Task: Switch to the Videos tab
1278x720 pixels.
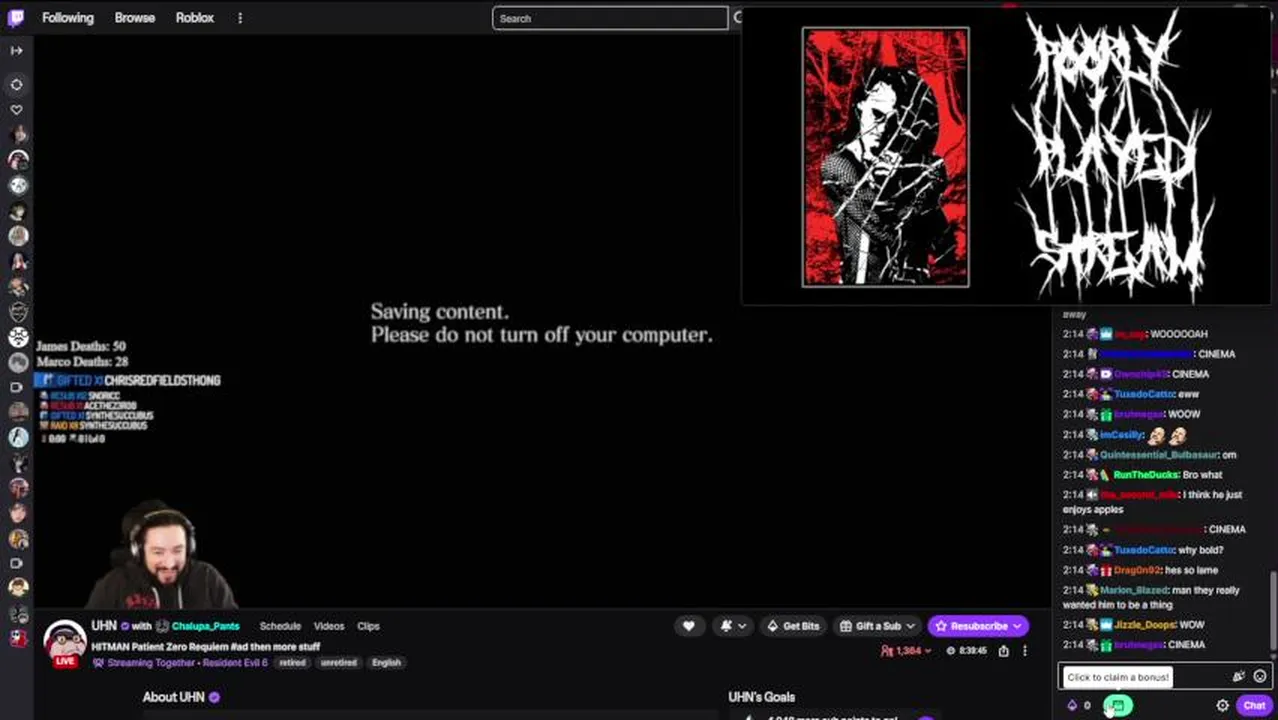Action: pyautogui.click(x=329, y=626)
